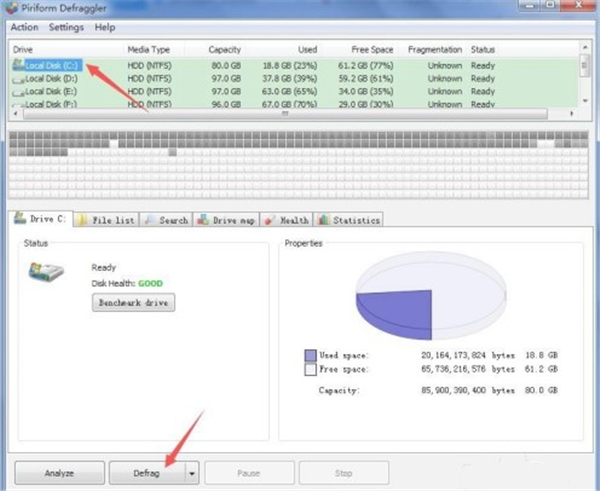Click the drive status icon in the Status panel

(45, 274)
